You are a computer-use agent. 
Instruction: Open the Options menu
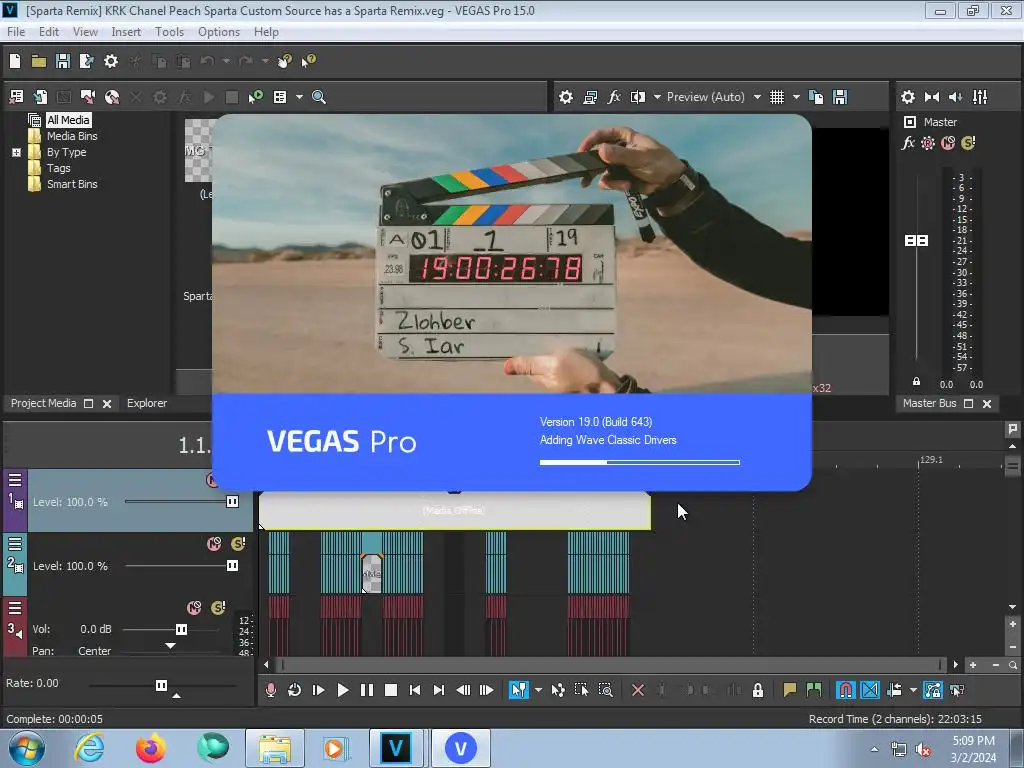point(219,31)
